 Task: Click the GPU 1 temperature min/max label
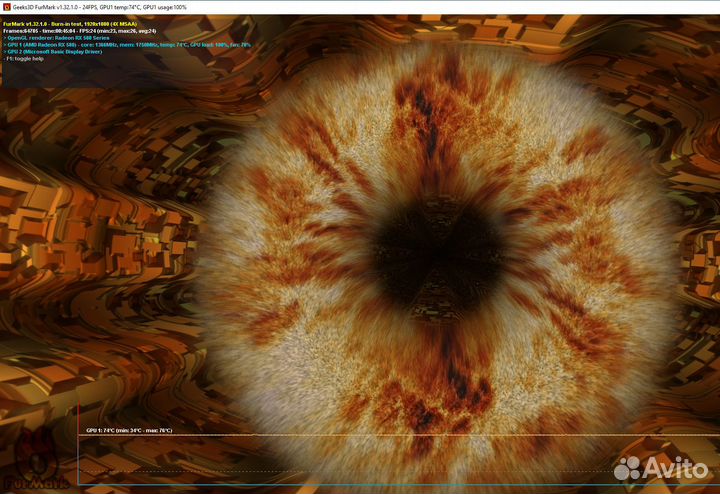coord(129,430)
